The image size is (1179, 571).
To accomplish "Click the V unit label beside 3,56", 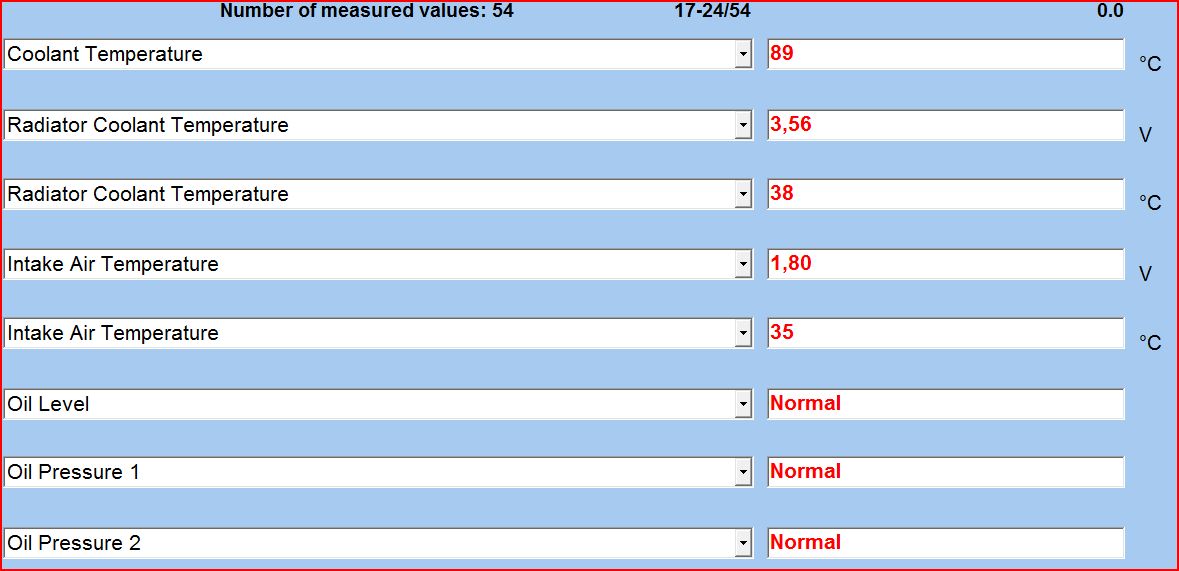I will pyautogui.click(x=1146, y=134).
